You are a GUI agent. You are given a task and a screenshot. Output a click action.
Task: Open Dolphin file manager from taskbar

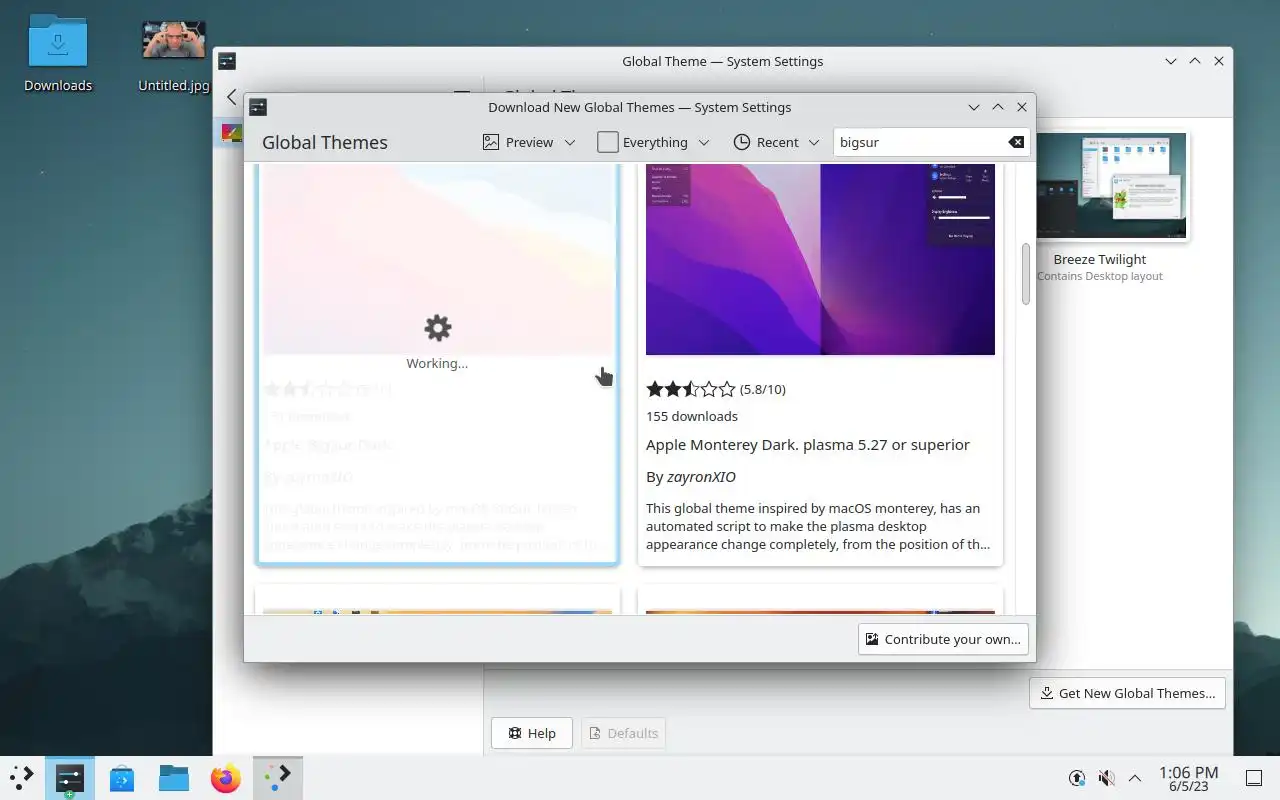[174, 778]
